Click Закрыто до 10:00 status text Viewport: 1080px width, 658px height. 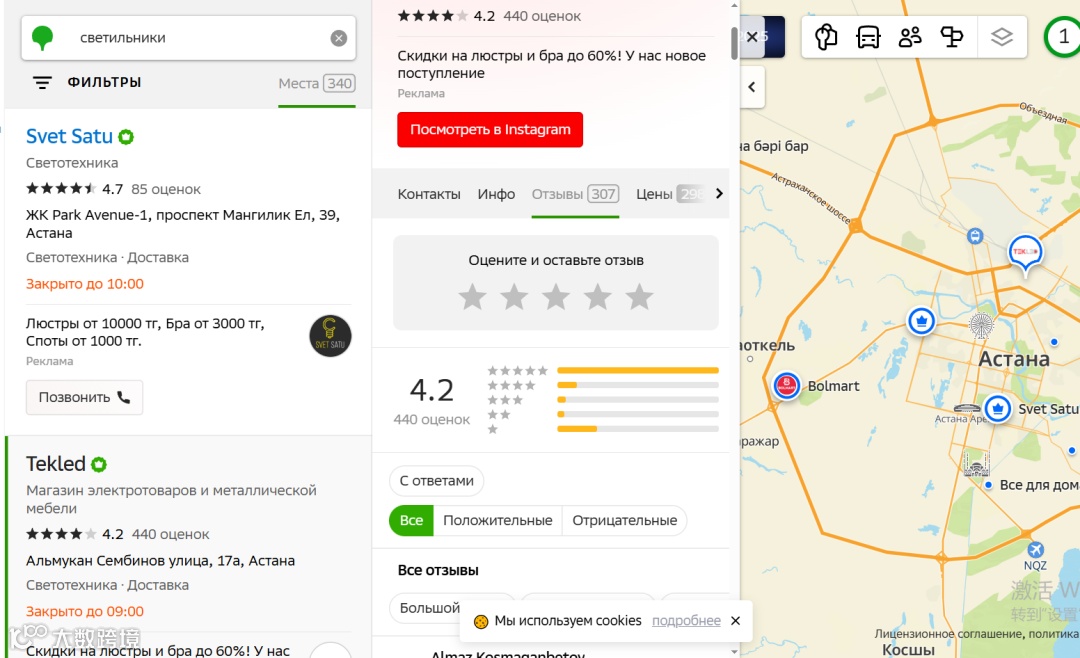coord(85,284)
